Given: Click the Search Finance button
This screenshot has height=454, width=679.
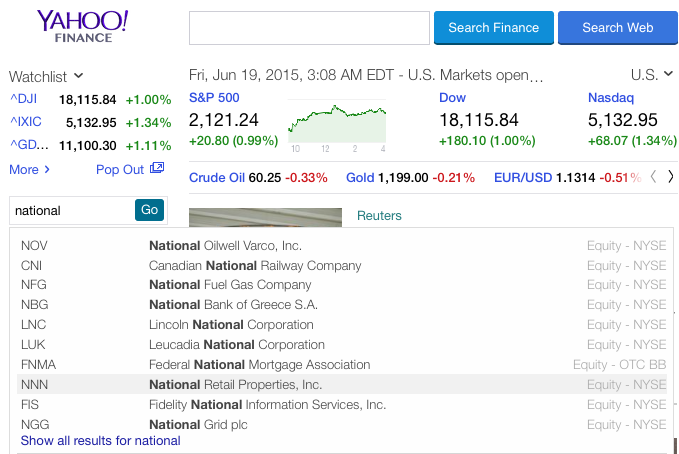Looking at the screenshot, I should pyautogui.click(x=493, y=28).
